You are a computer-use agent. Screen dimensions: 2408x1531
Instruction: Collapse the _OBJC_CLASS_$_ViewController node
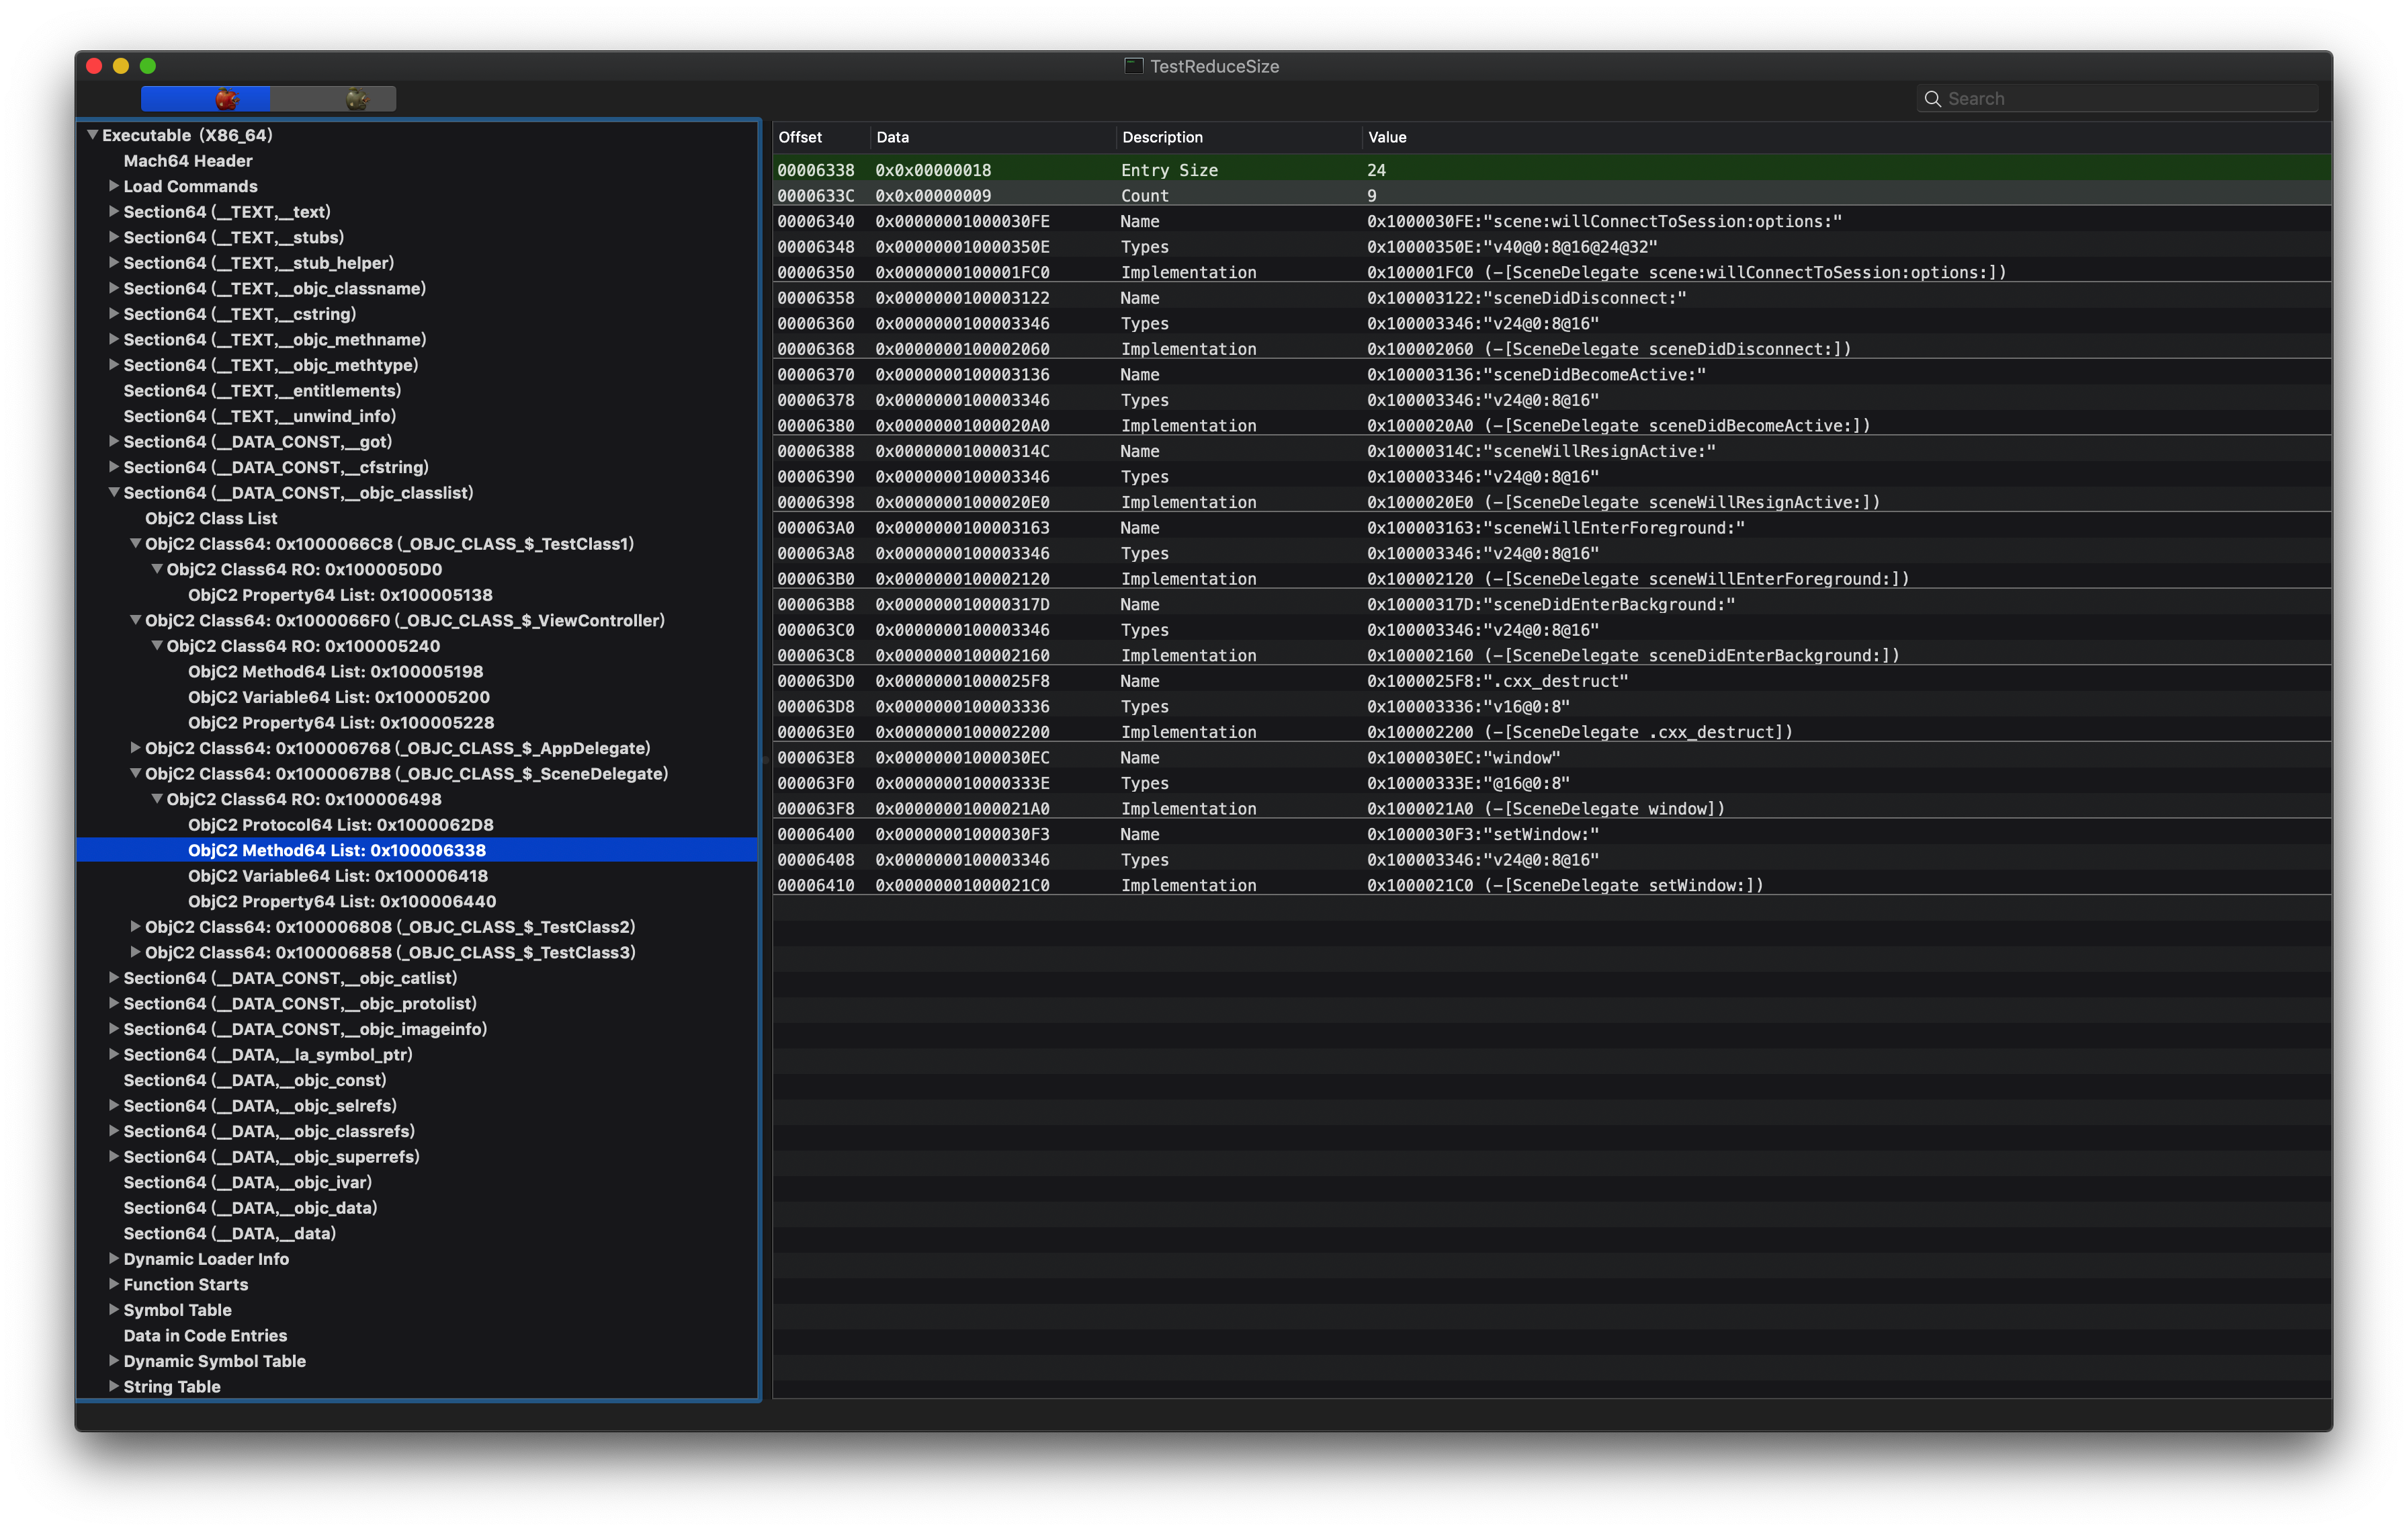(135, 620)
